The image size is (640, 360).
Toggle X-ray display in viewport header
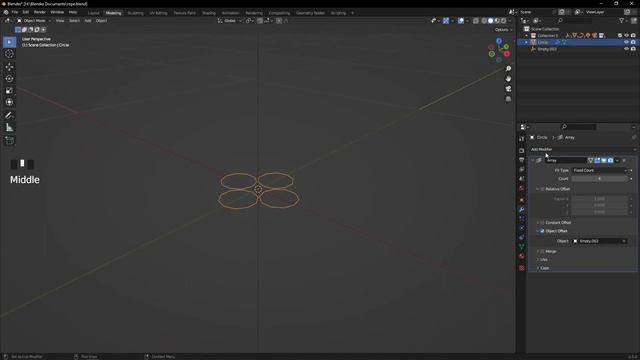pyautogui.click(x=476, y=20)
